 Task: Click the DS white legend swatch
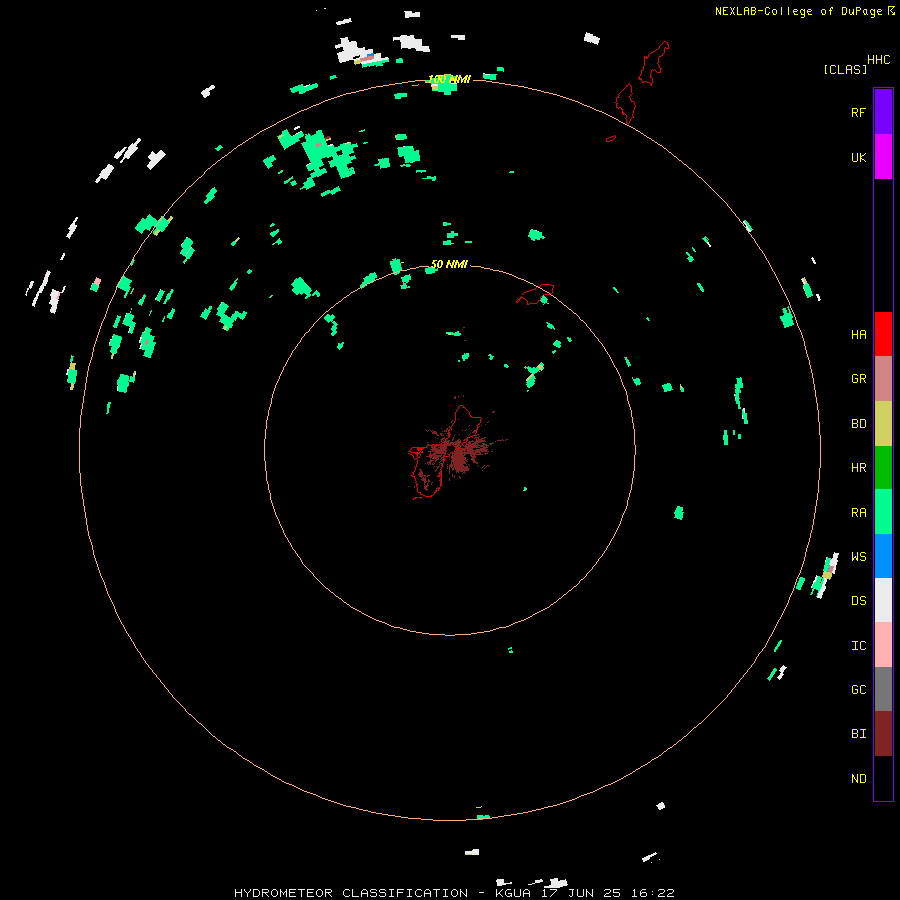883,600
